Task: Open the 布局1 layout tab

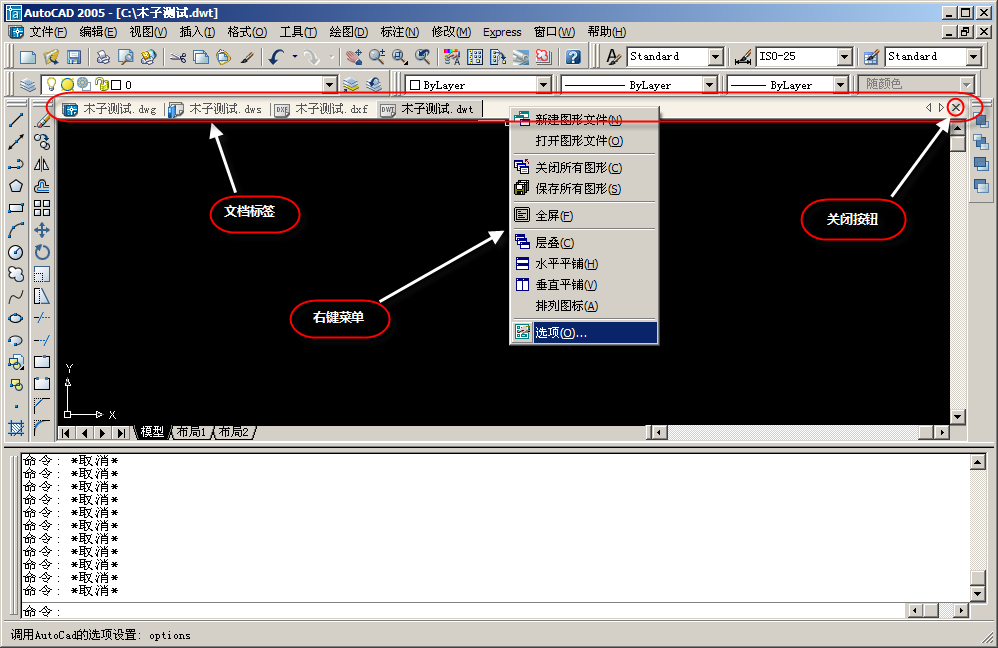Action: click(x=190, y=432)
